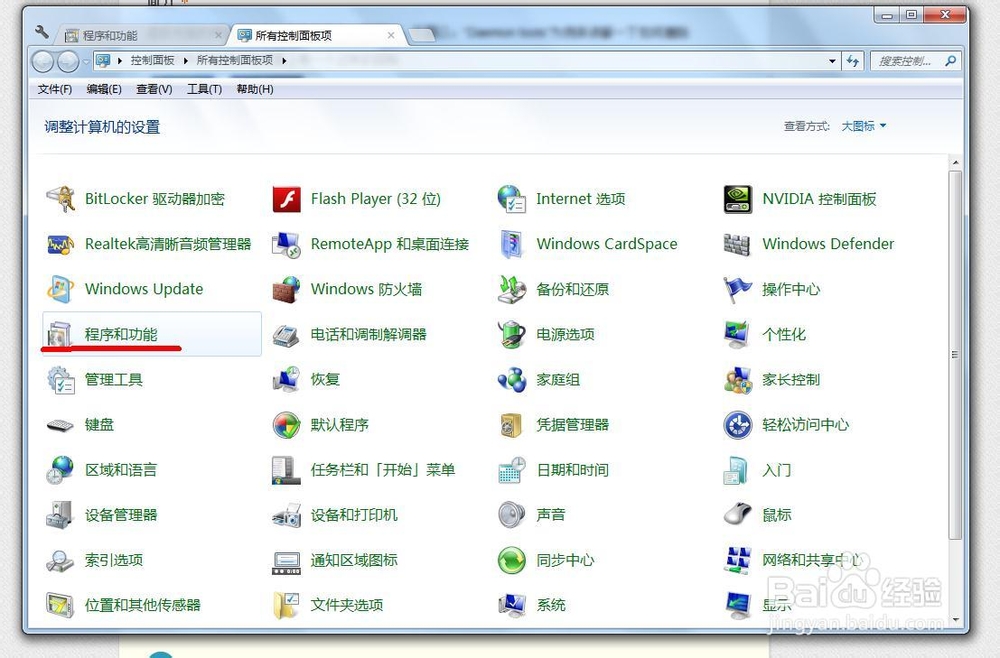Open the 备份和还原 icon

(511, 289)
